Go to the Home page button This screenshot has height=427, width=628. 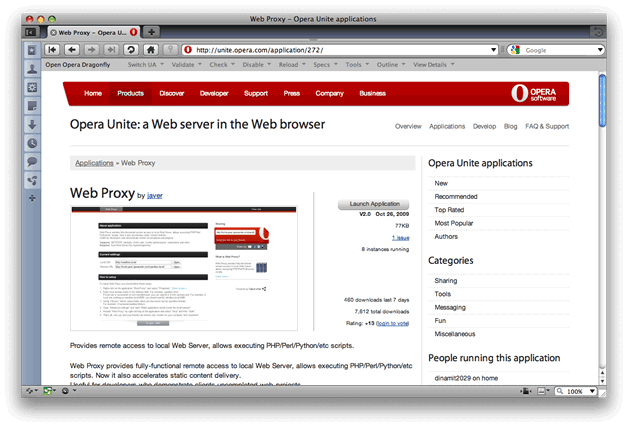coord(151,50)
